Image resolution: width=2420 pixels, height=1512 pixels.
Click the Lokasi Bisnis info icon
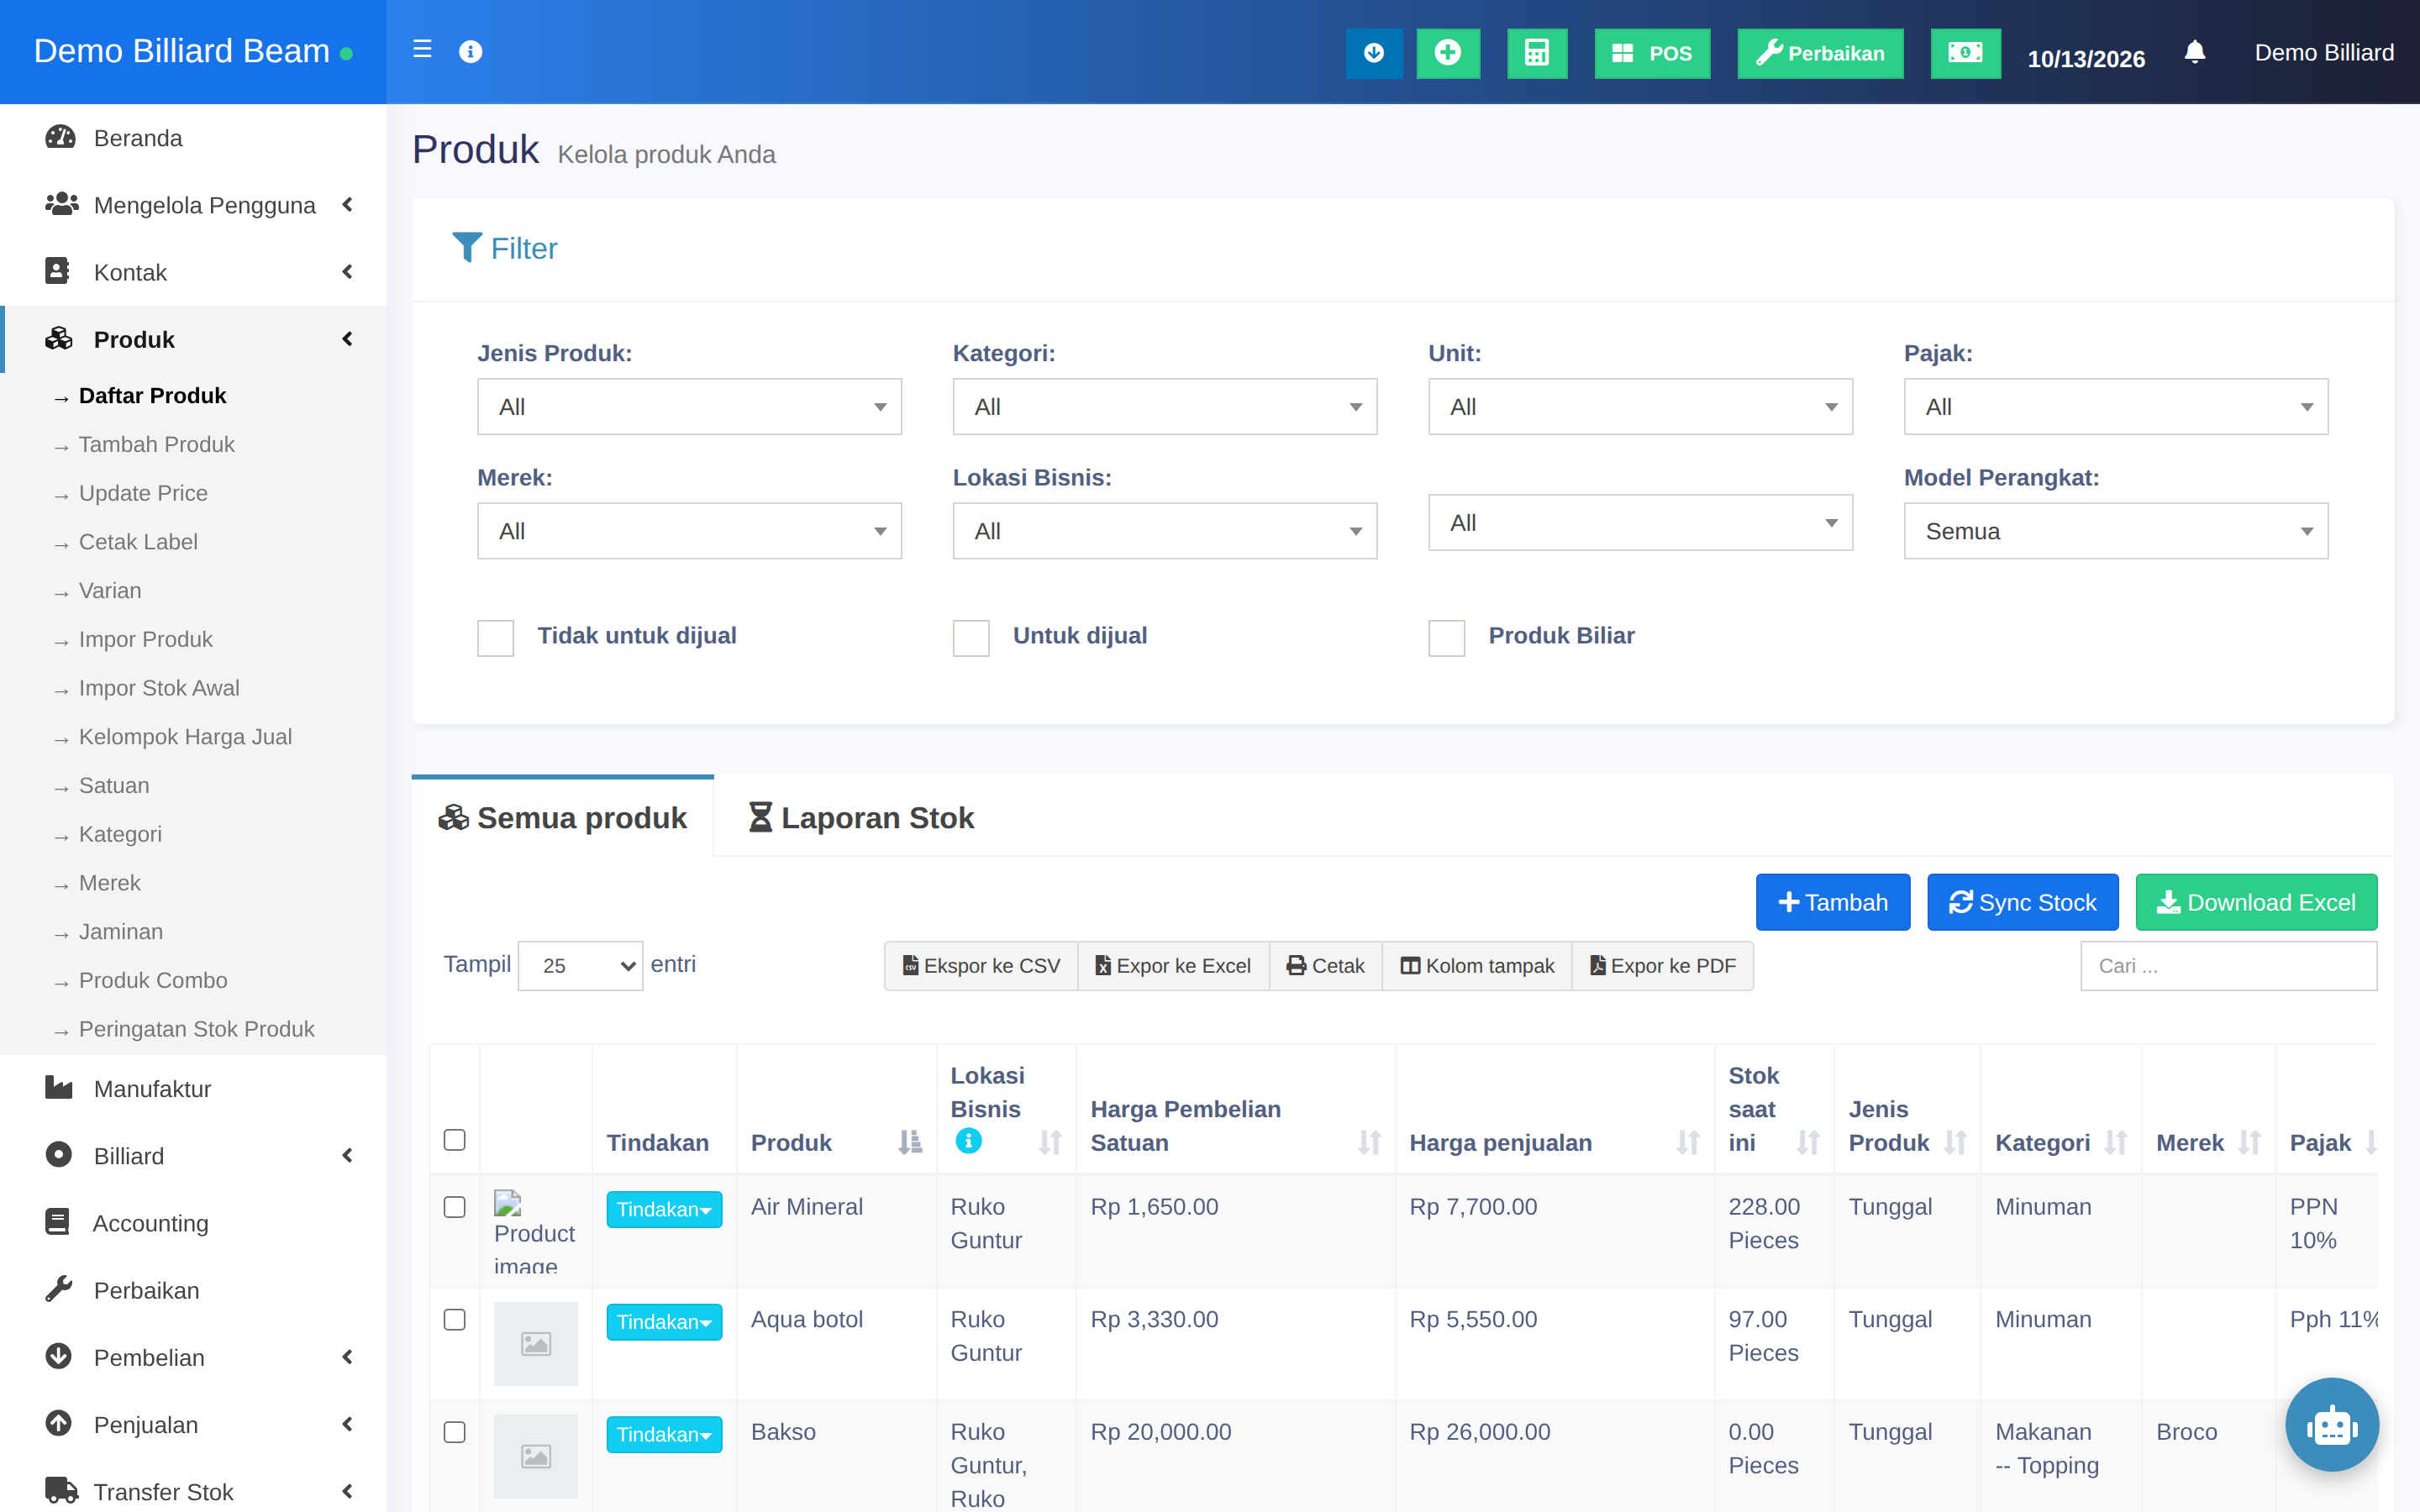[968, 1141]
